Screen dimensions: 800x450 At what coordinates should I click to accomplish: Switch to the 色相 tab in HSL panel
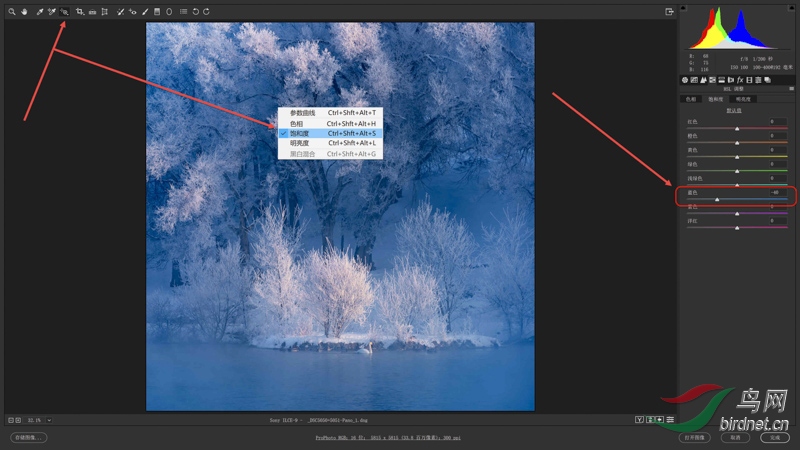[x=691, y=99]
